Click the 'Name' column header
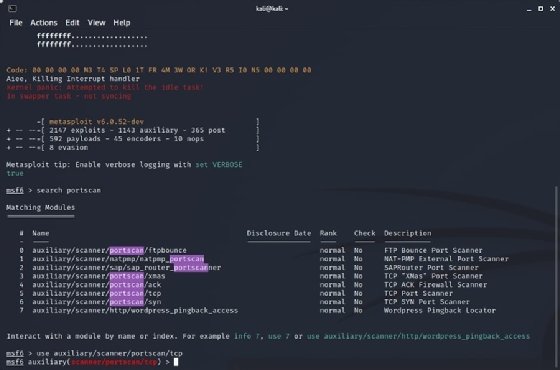560x370 pixels. click(x=41, y=233)
